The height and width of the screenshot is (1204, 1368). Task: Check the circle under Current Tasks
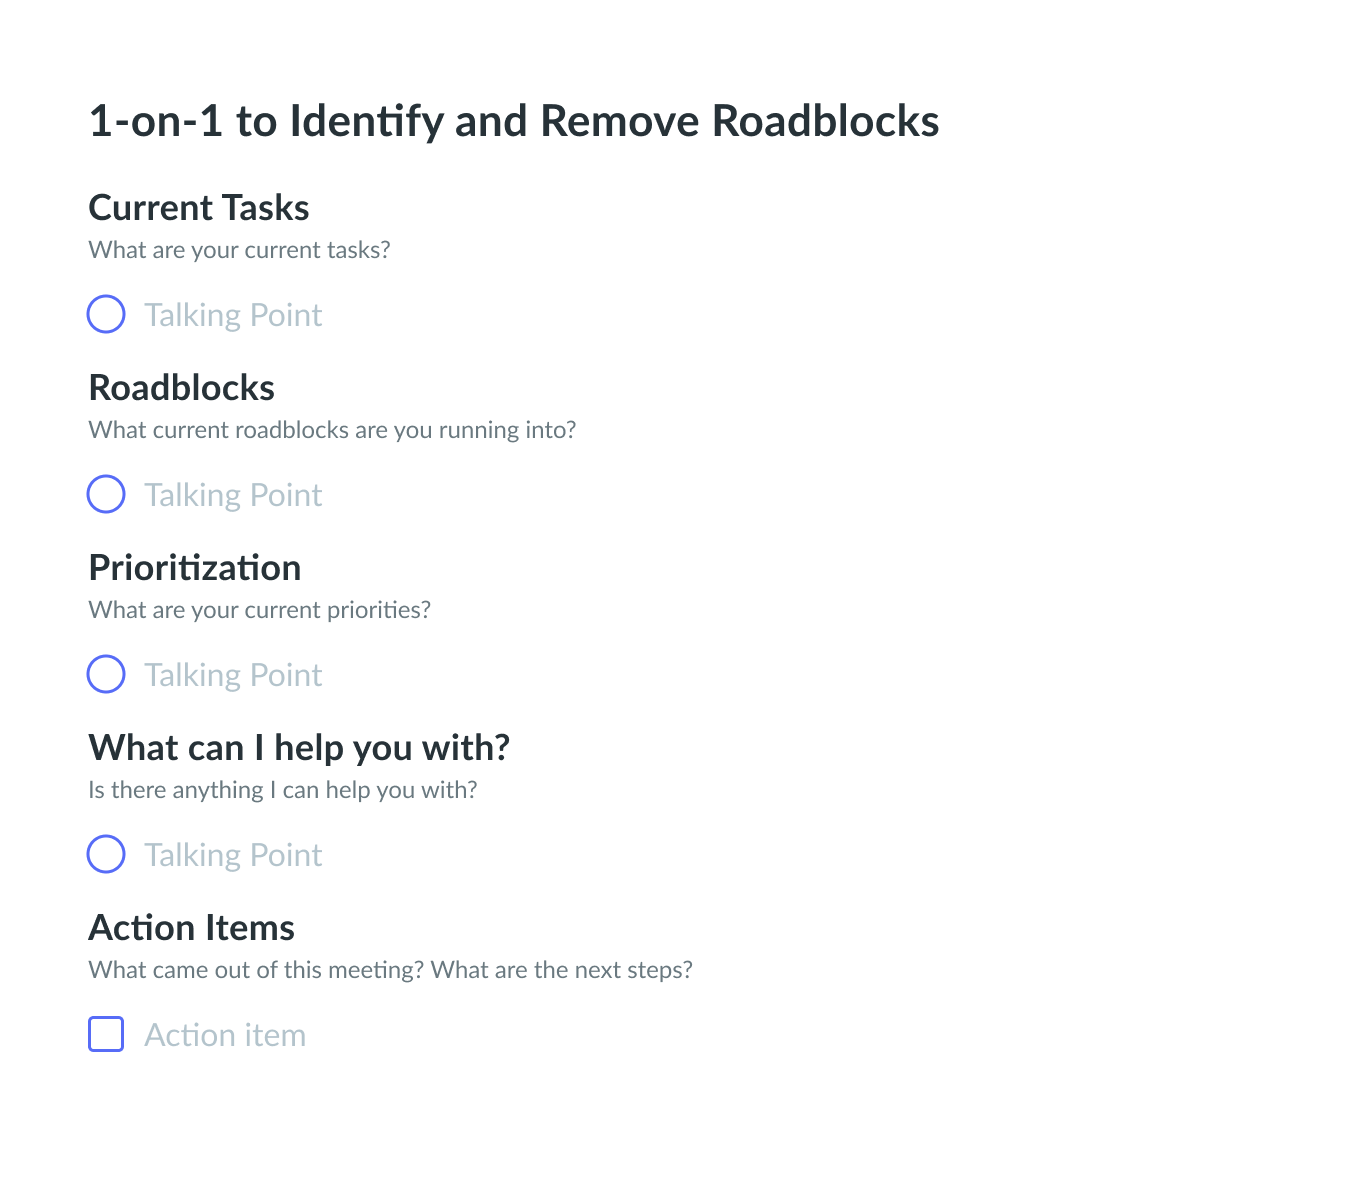pos(106,314)
